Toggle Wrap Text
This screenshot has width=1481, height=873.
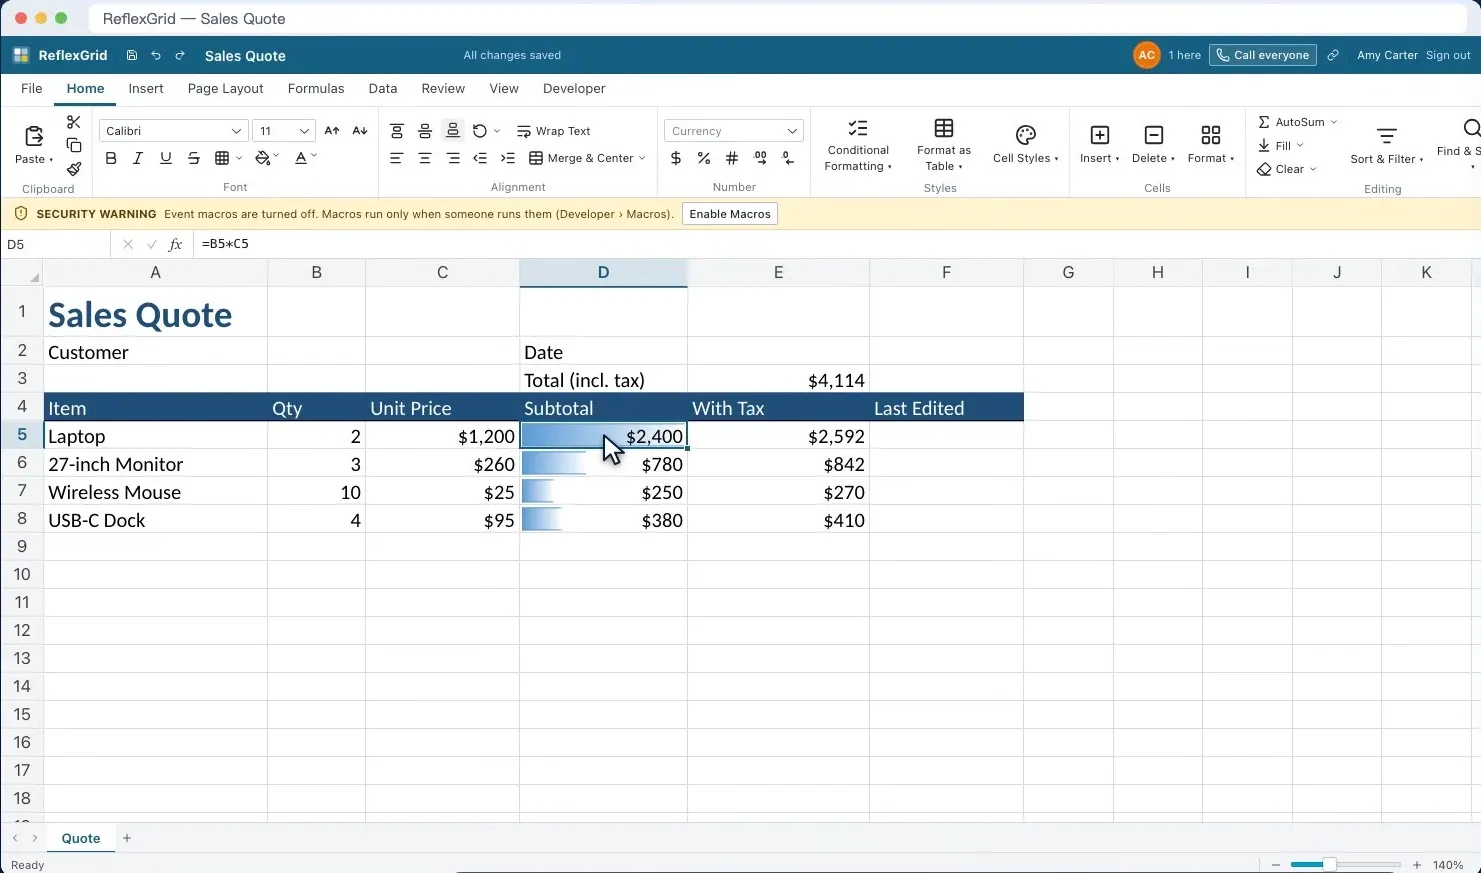(553, 131)
